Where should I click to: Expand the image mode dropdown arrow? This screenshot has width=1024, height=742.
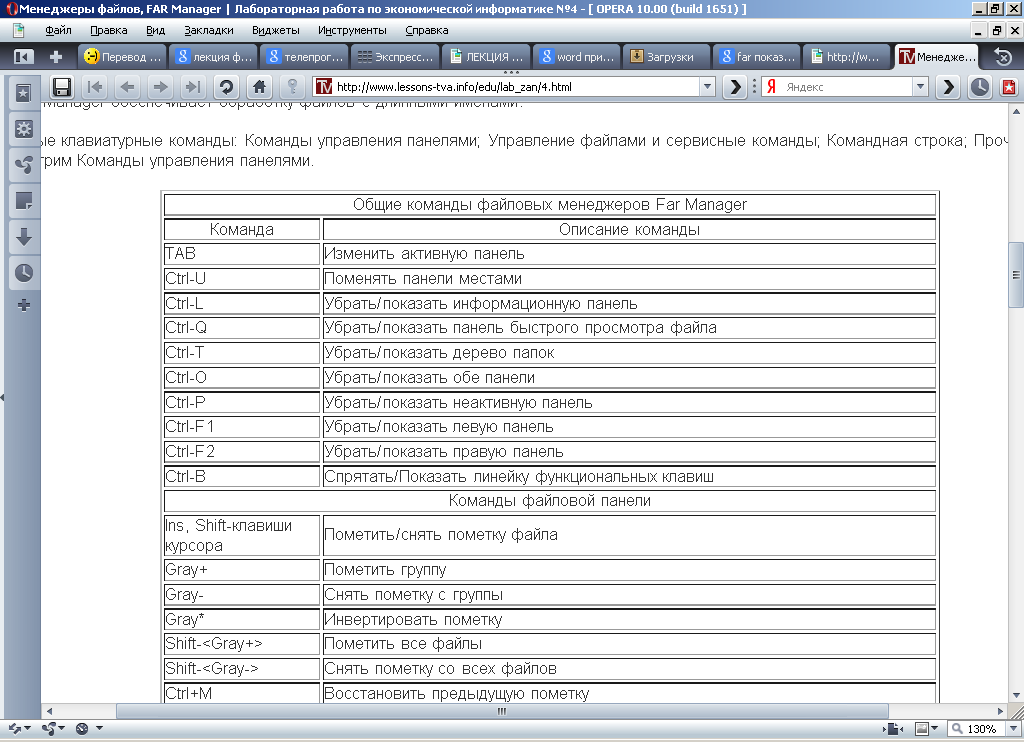pyautogui.click(x=935, y=728)
